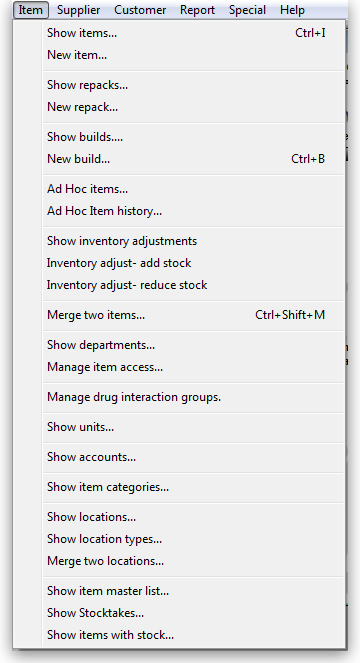The image size is (360, 663).
Task: Open the Special menu
Action: [247, 10]
